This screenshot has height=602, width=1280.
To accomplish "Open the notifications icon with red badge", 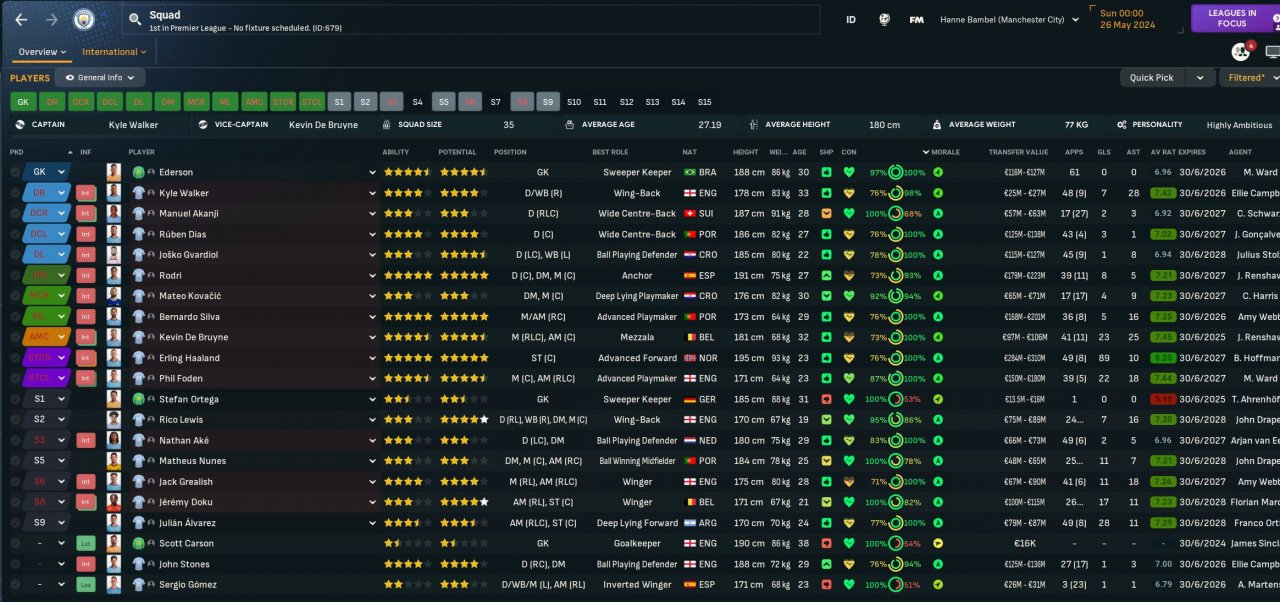I will pos(1242,51).
